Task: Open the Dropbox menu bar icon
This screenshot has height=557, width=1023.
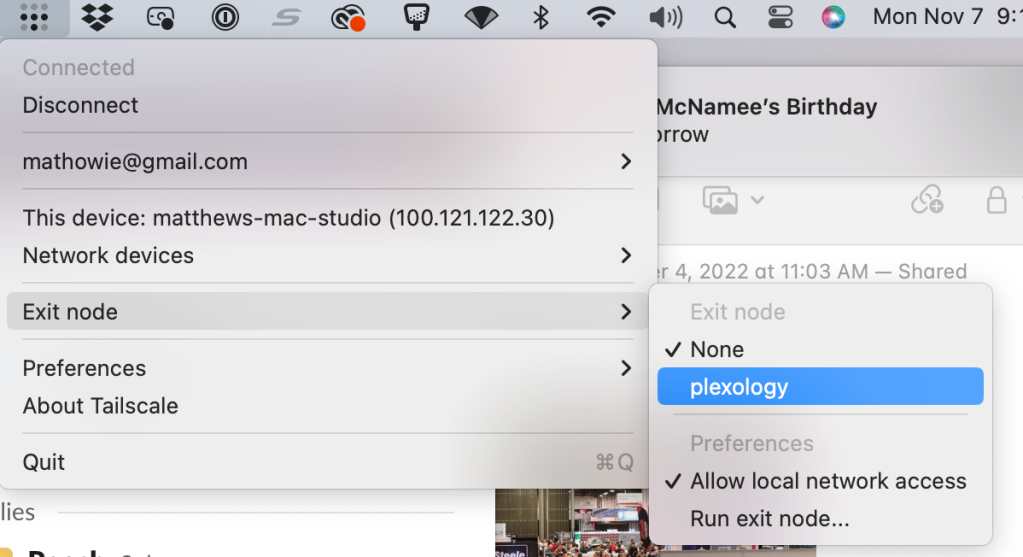Action: point(97,17)
